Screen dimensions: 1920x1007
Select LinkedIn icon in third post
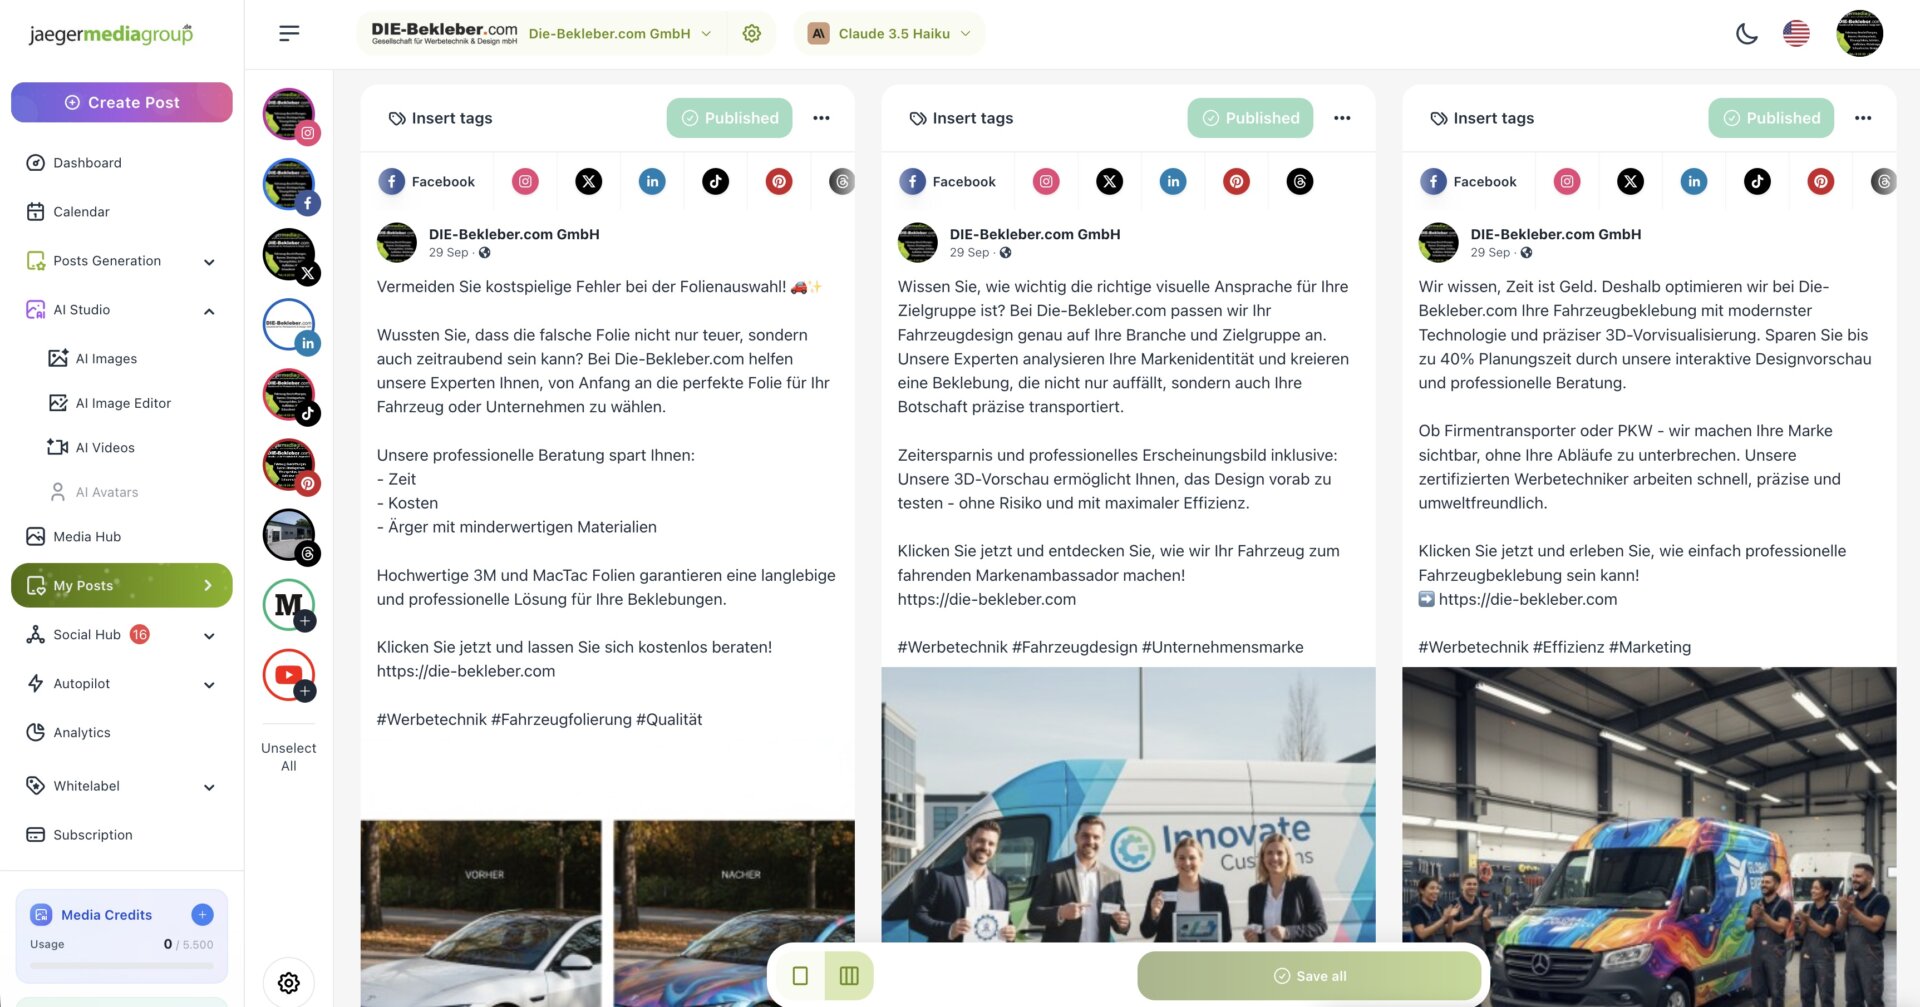1693,181
